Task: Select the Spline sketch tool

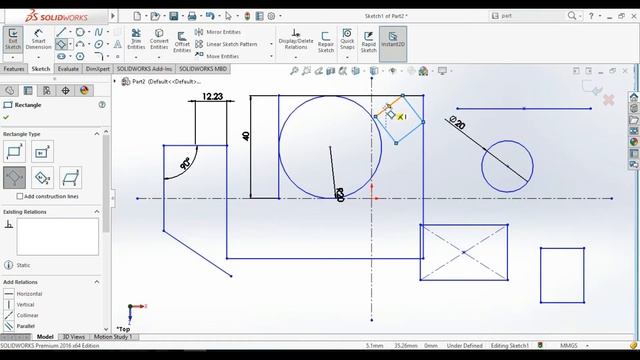Action: (99, 32)
